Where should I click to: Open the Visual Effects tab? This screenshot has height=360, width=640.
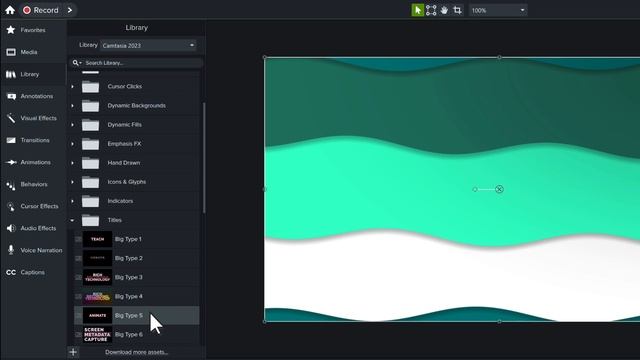pyautogui.click(x=33, y=118)
